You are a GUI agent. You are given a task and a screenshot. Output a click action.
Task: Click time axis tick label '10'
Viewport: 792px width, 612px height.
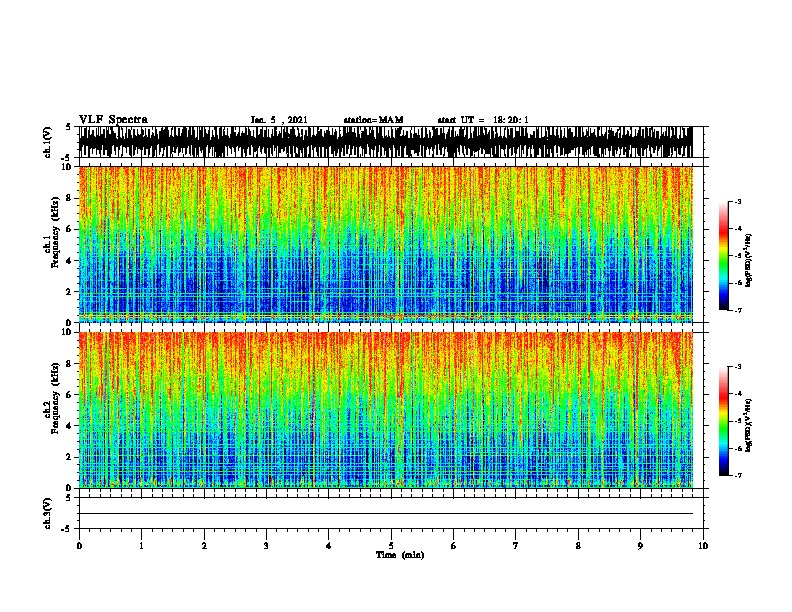tap(703, 546)
